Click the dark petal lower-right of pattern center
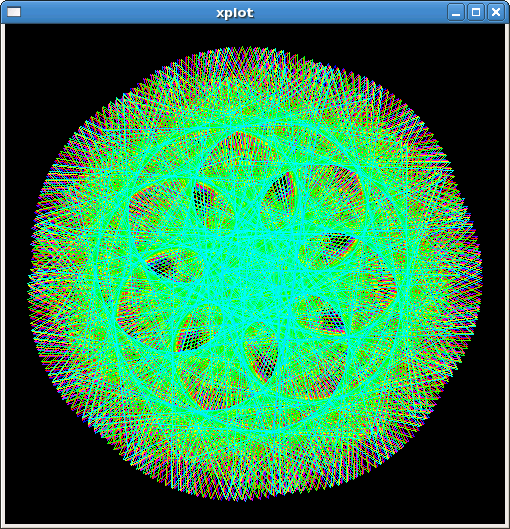Viewport: 510px width, 529px height. pyautogui.click(x=320, y=314)
